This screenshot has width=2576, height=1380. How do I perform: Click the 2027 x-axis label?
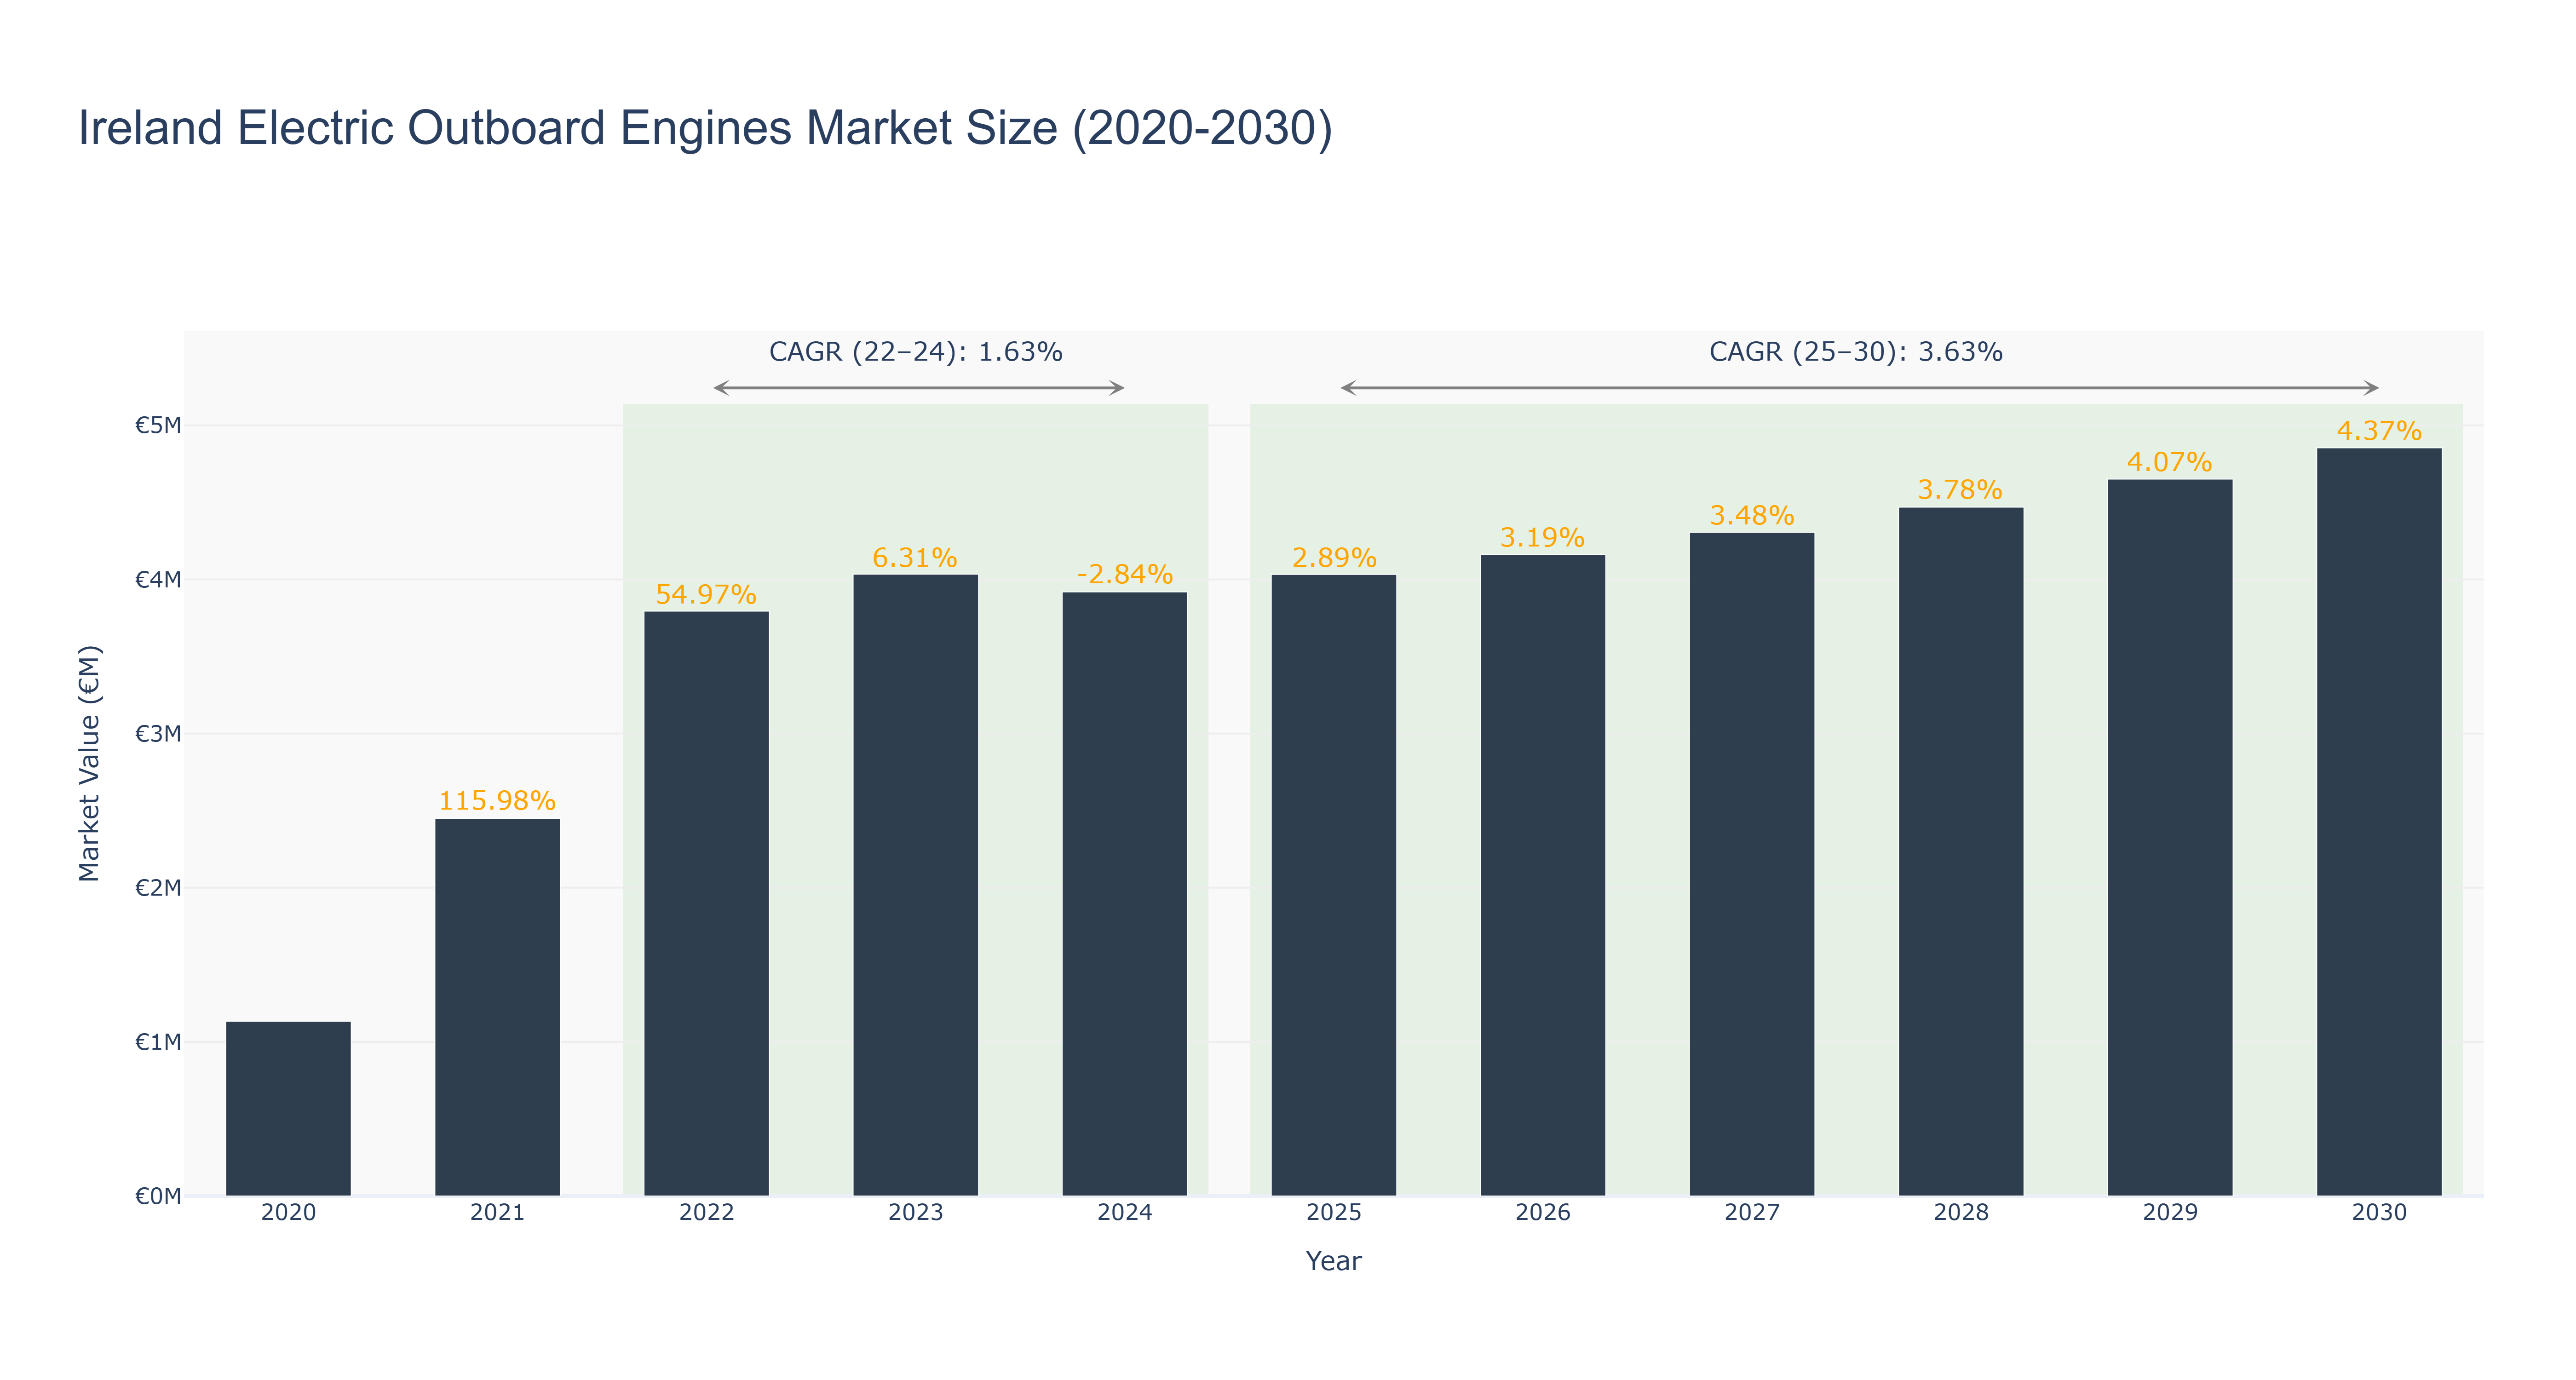(x=1751, y=1212)
